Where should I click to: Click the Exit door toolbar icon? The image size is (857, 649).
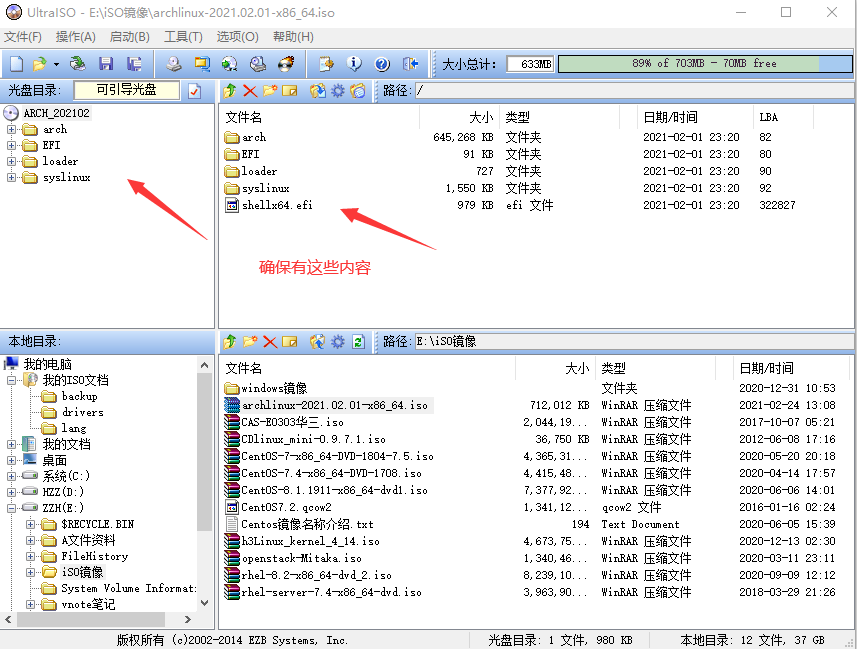(410, 64)
